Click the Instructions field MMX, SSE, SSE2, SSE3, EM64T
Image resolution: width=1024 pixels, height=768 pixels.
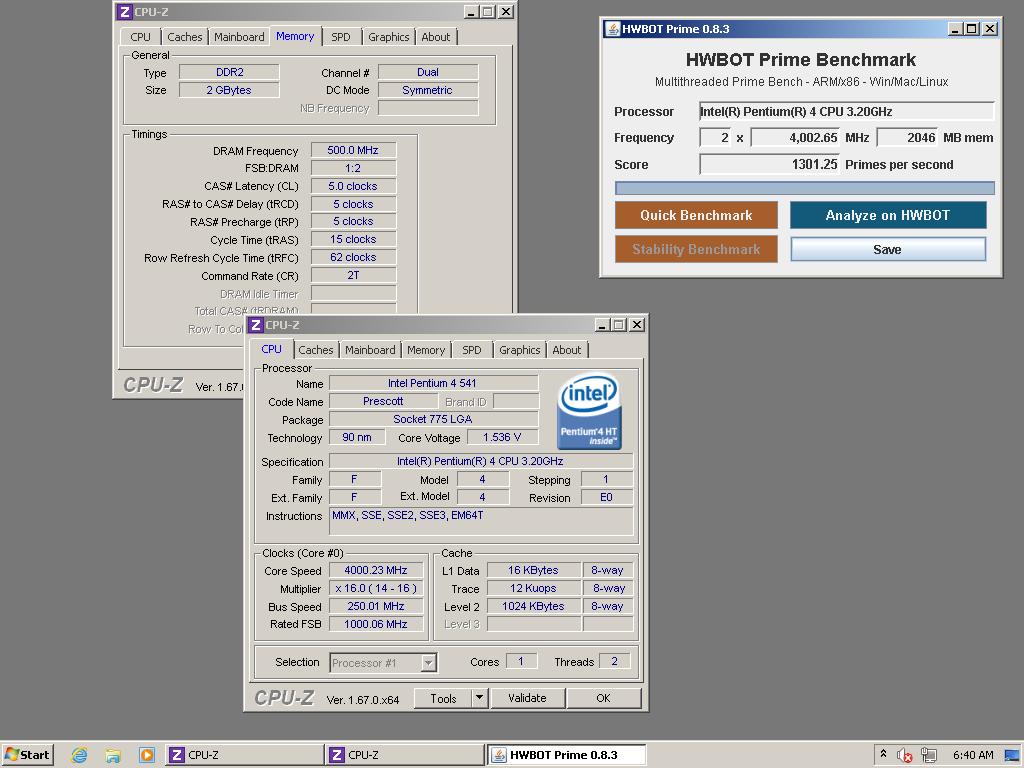481,522
